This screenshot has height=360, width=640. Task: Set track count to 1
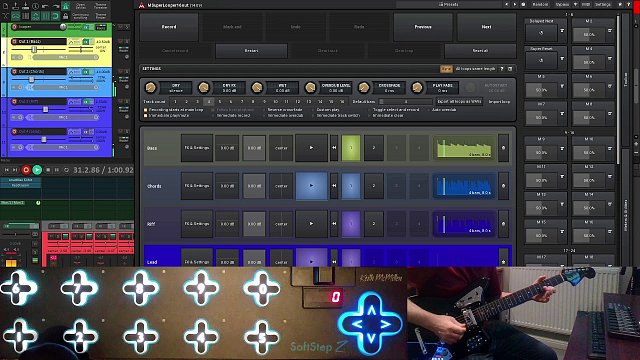[x=175, y=102]
